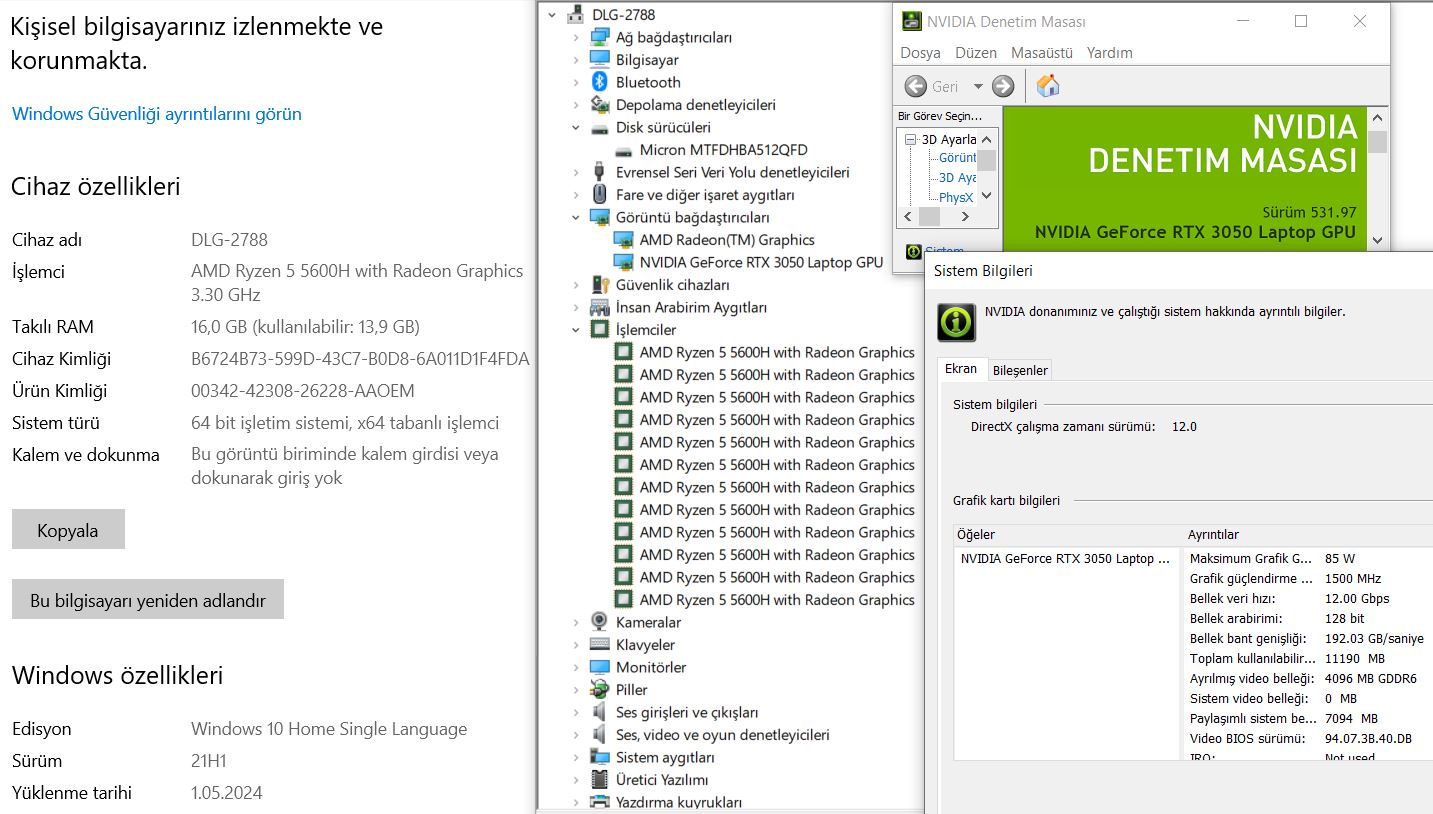Viewport: 1433px width, 814px height.
Task: Switch to the Bileşenler tab
Action: (x=1020, y=370)
